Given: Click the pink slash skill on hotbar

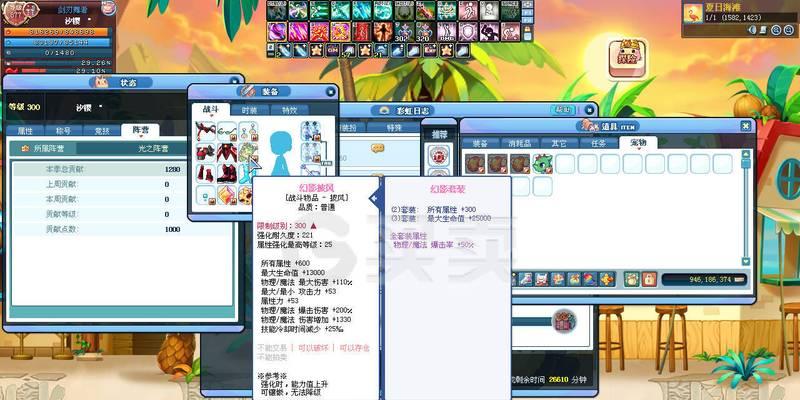Looking at the screenshot, I should coord(298,32).
